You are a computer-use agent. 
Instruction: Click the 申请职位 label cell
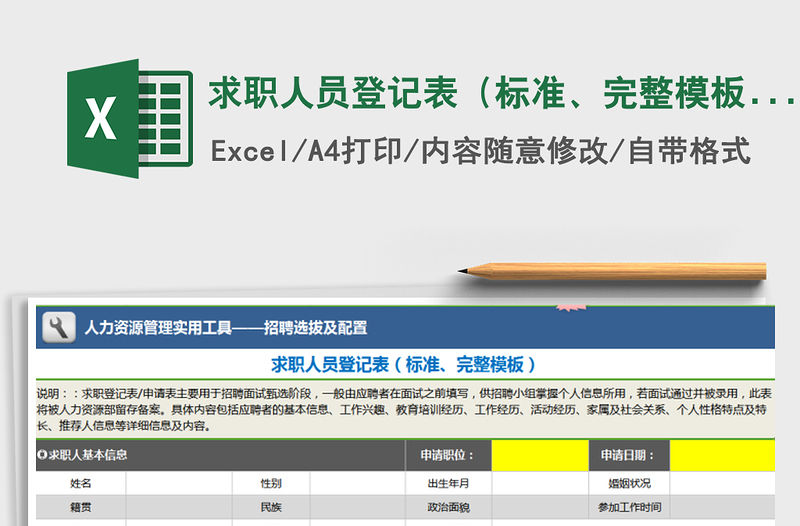(447, 455)
